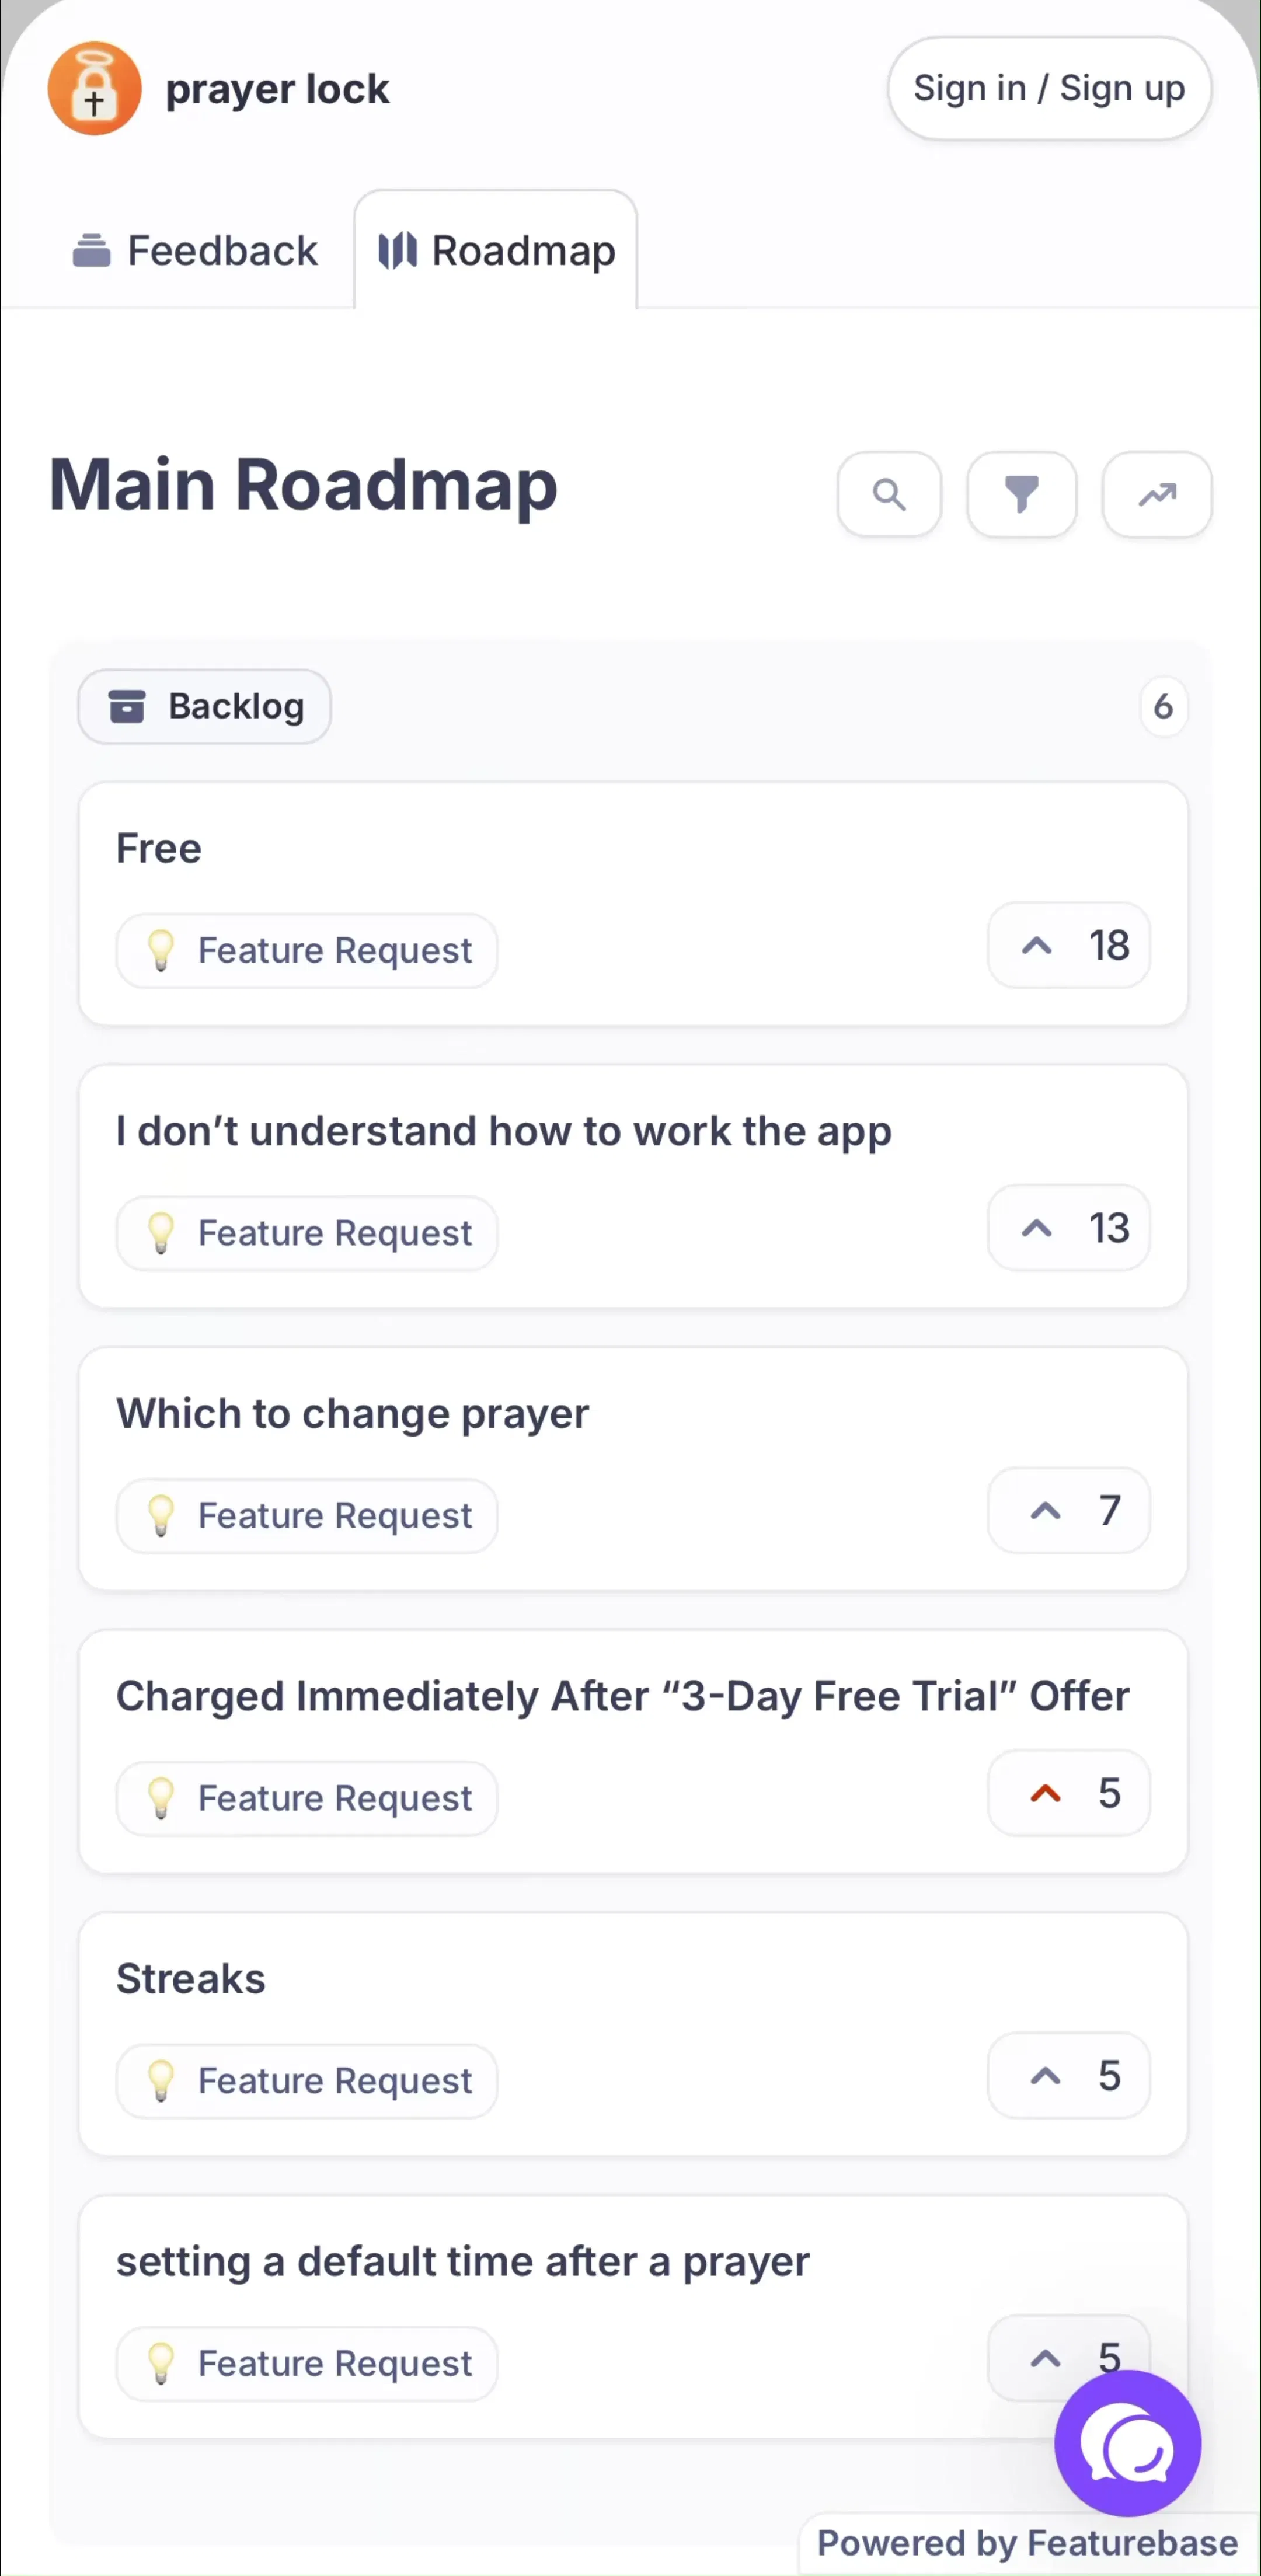Toggle upvote on Charged Immediately post
The image size is (1261, 2576).
tap(1068, 1793)
